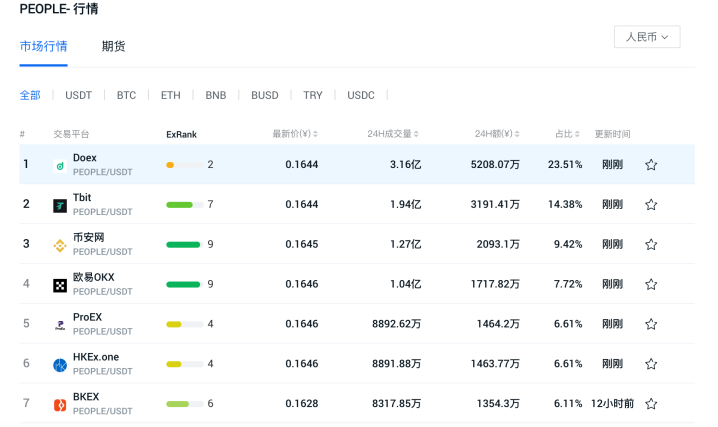This screenshot has height=427, width=718.
Task: Sort by 最新价(¥) column
Action: tap(295, 134)
